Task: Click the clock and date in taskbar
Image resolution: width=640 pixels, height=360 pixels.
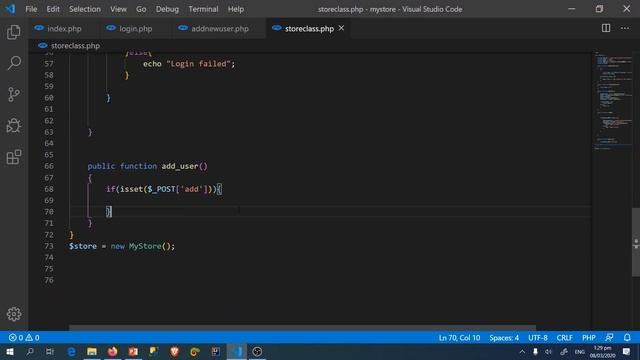Action: click(x=602, y=352)
